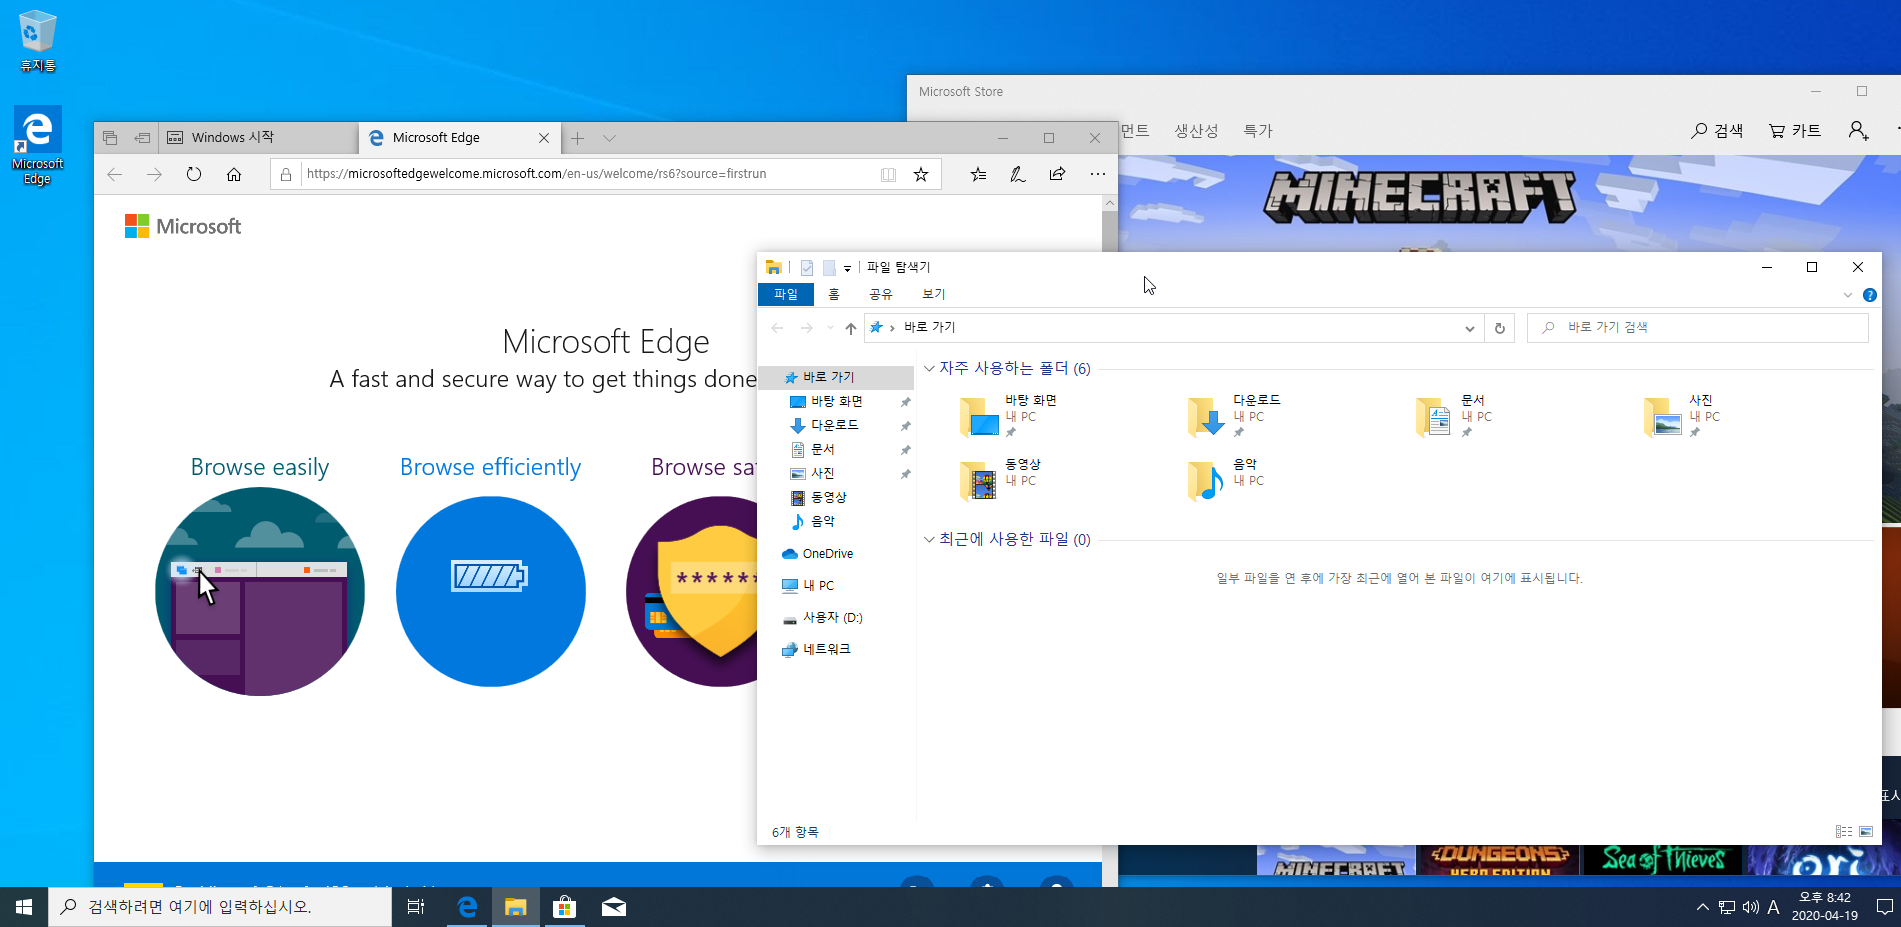
Task: Expand the Explorer ribbon chevron
Action: click(x=1847, y=295)
